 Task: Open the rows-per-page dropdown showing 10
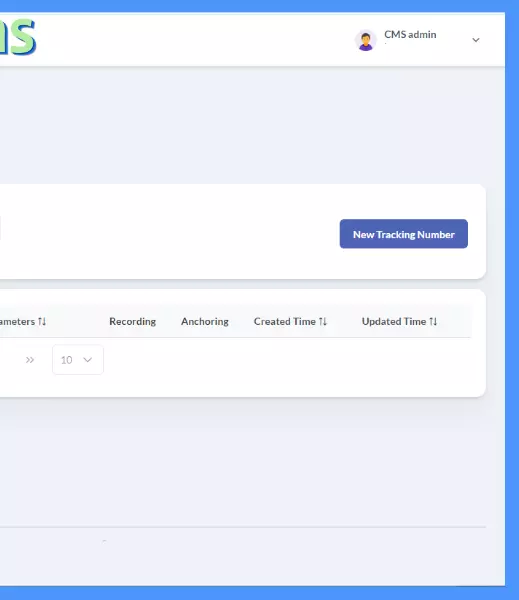pyautogui.click(x=78, y=360)
